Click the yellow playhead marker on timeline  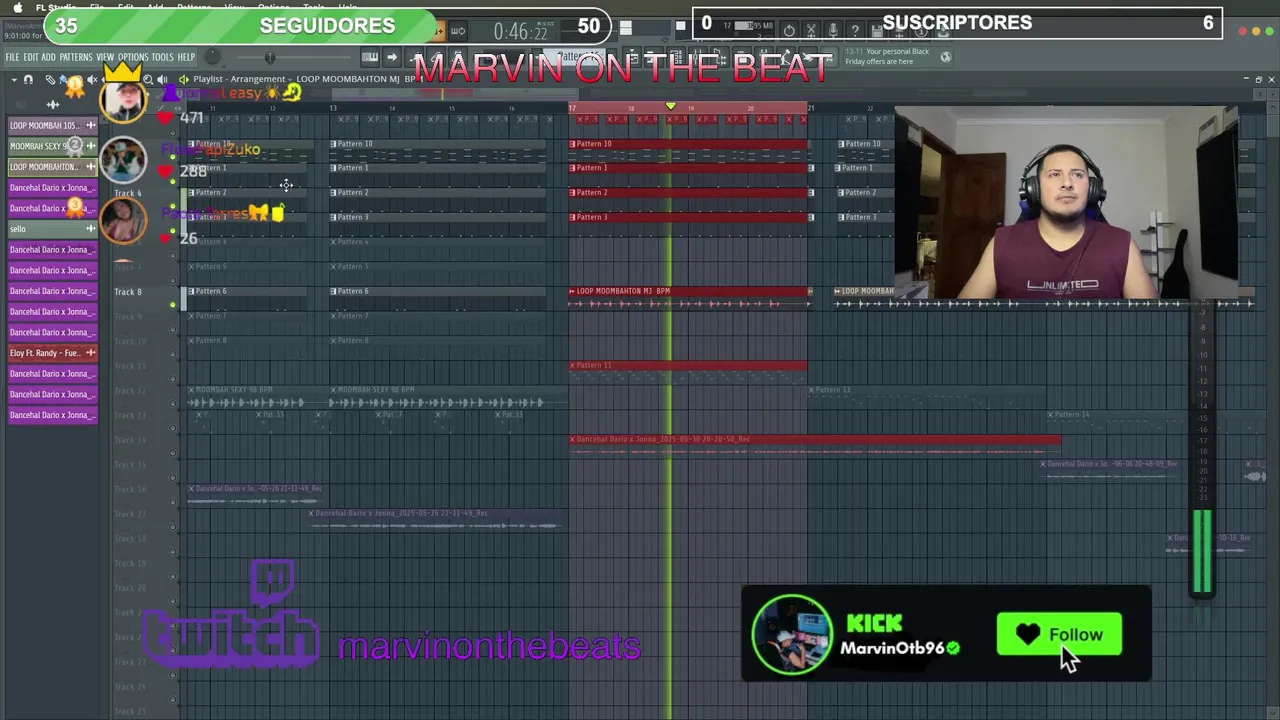point(671,105)
